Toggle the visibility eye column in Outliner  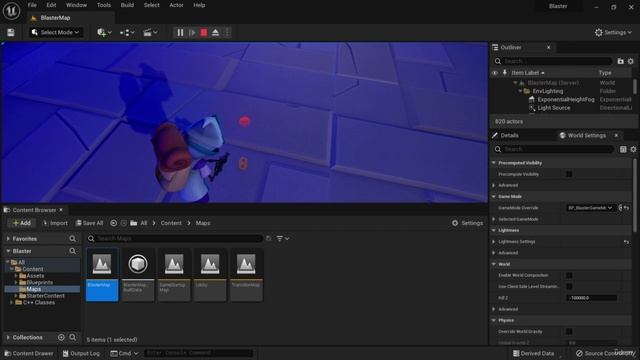[495, 73]
